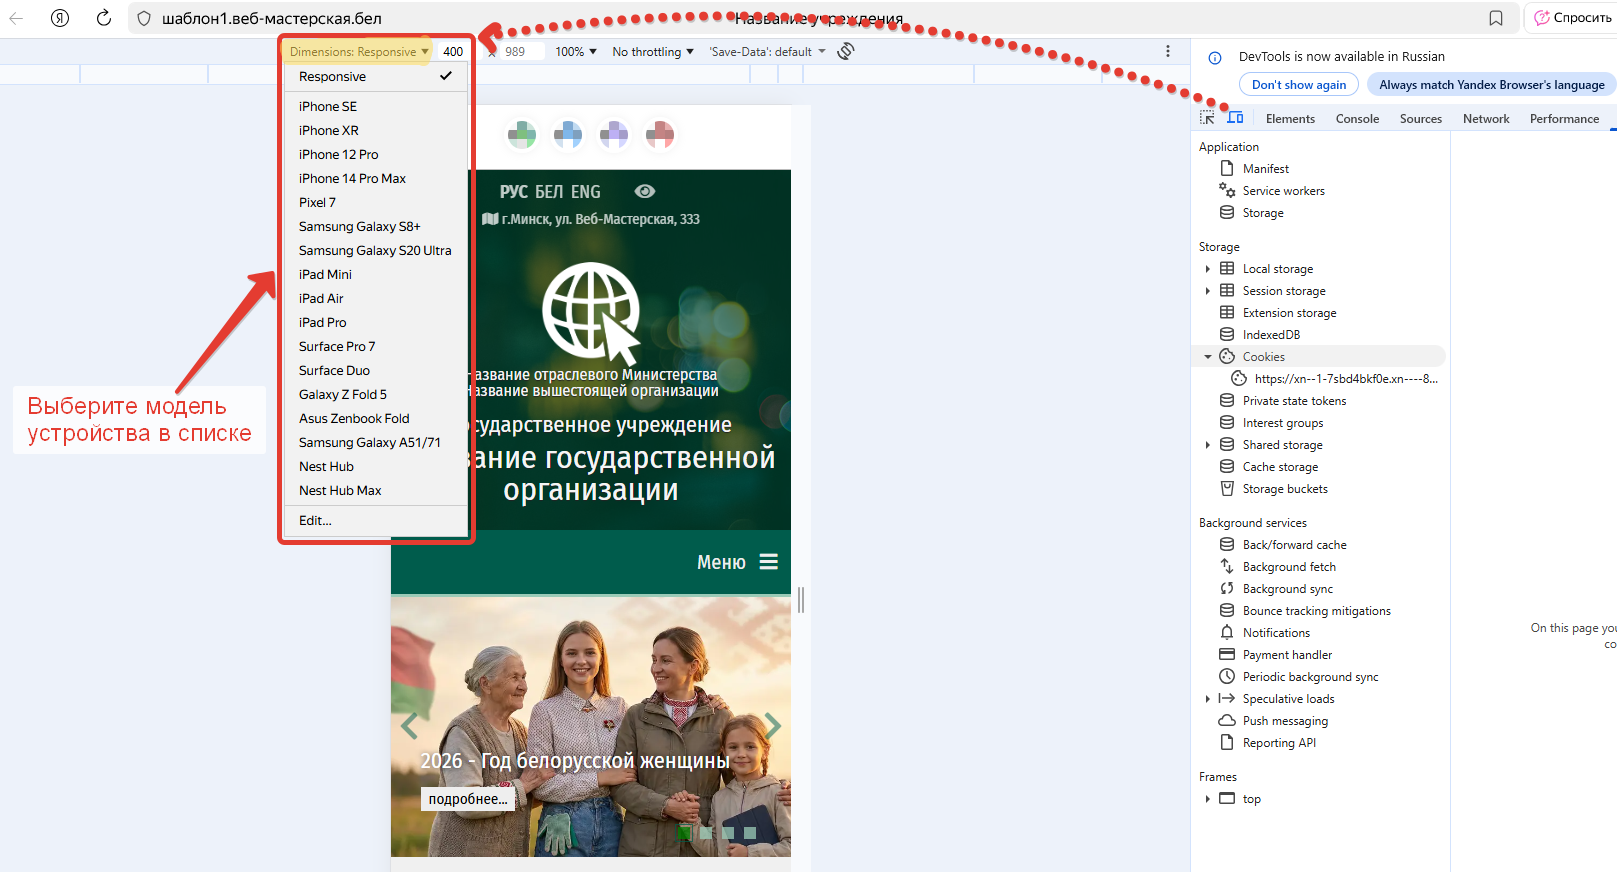Click the bookmark icon in the address bar
The height and width of the screenshot is (872, 1617).
1495,18
